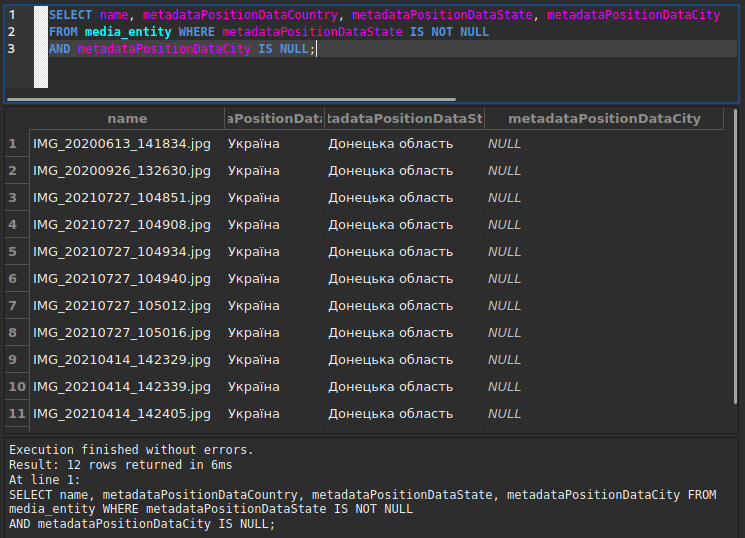
Task: Click the Україна cell in row 1
Action: coord(275,144)
